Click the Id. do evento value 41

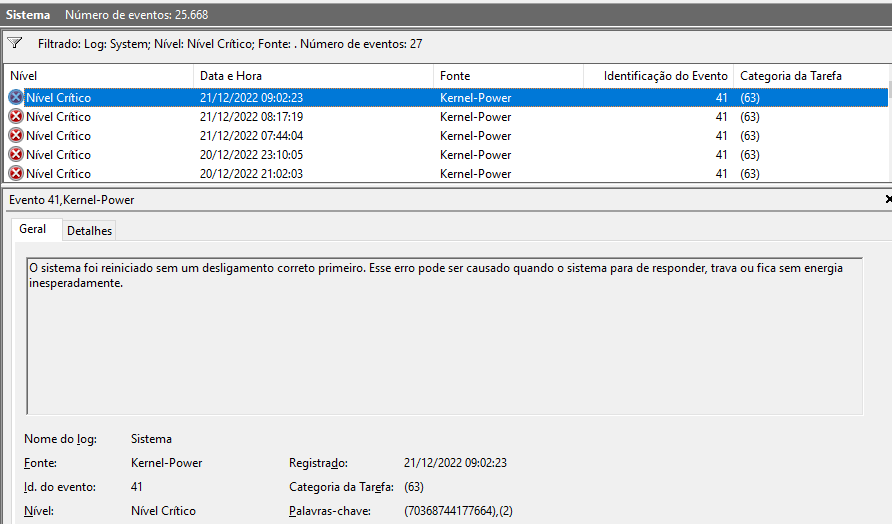pyautogui.click(x=137, y=486)
